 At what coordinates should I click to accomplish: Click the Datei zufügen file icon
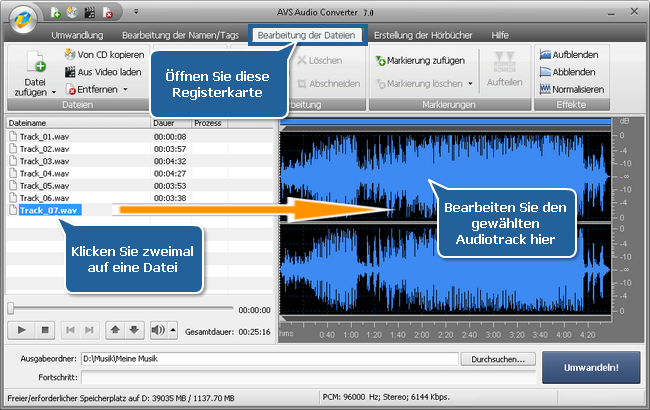click(34, 64)
